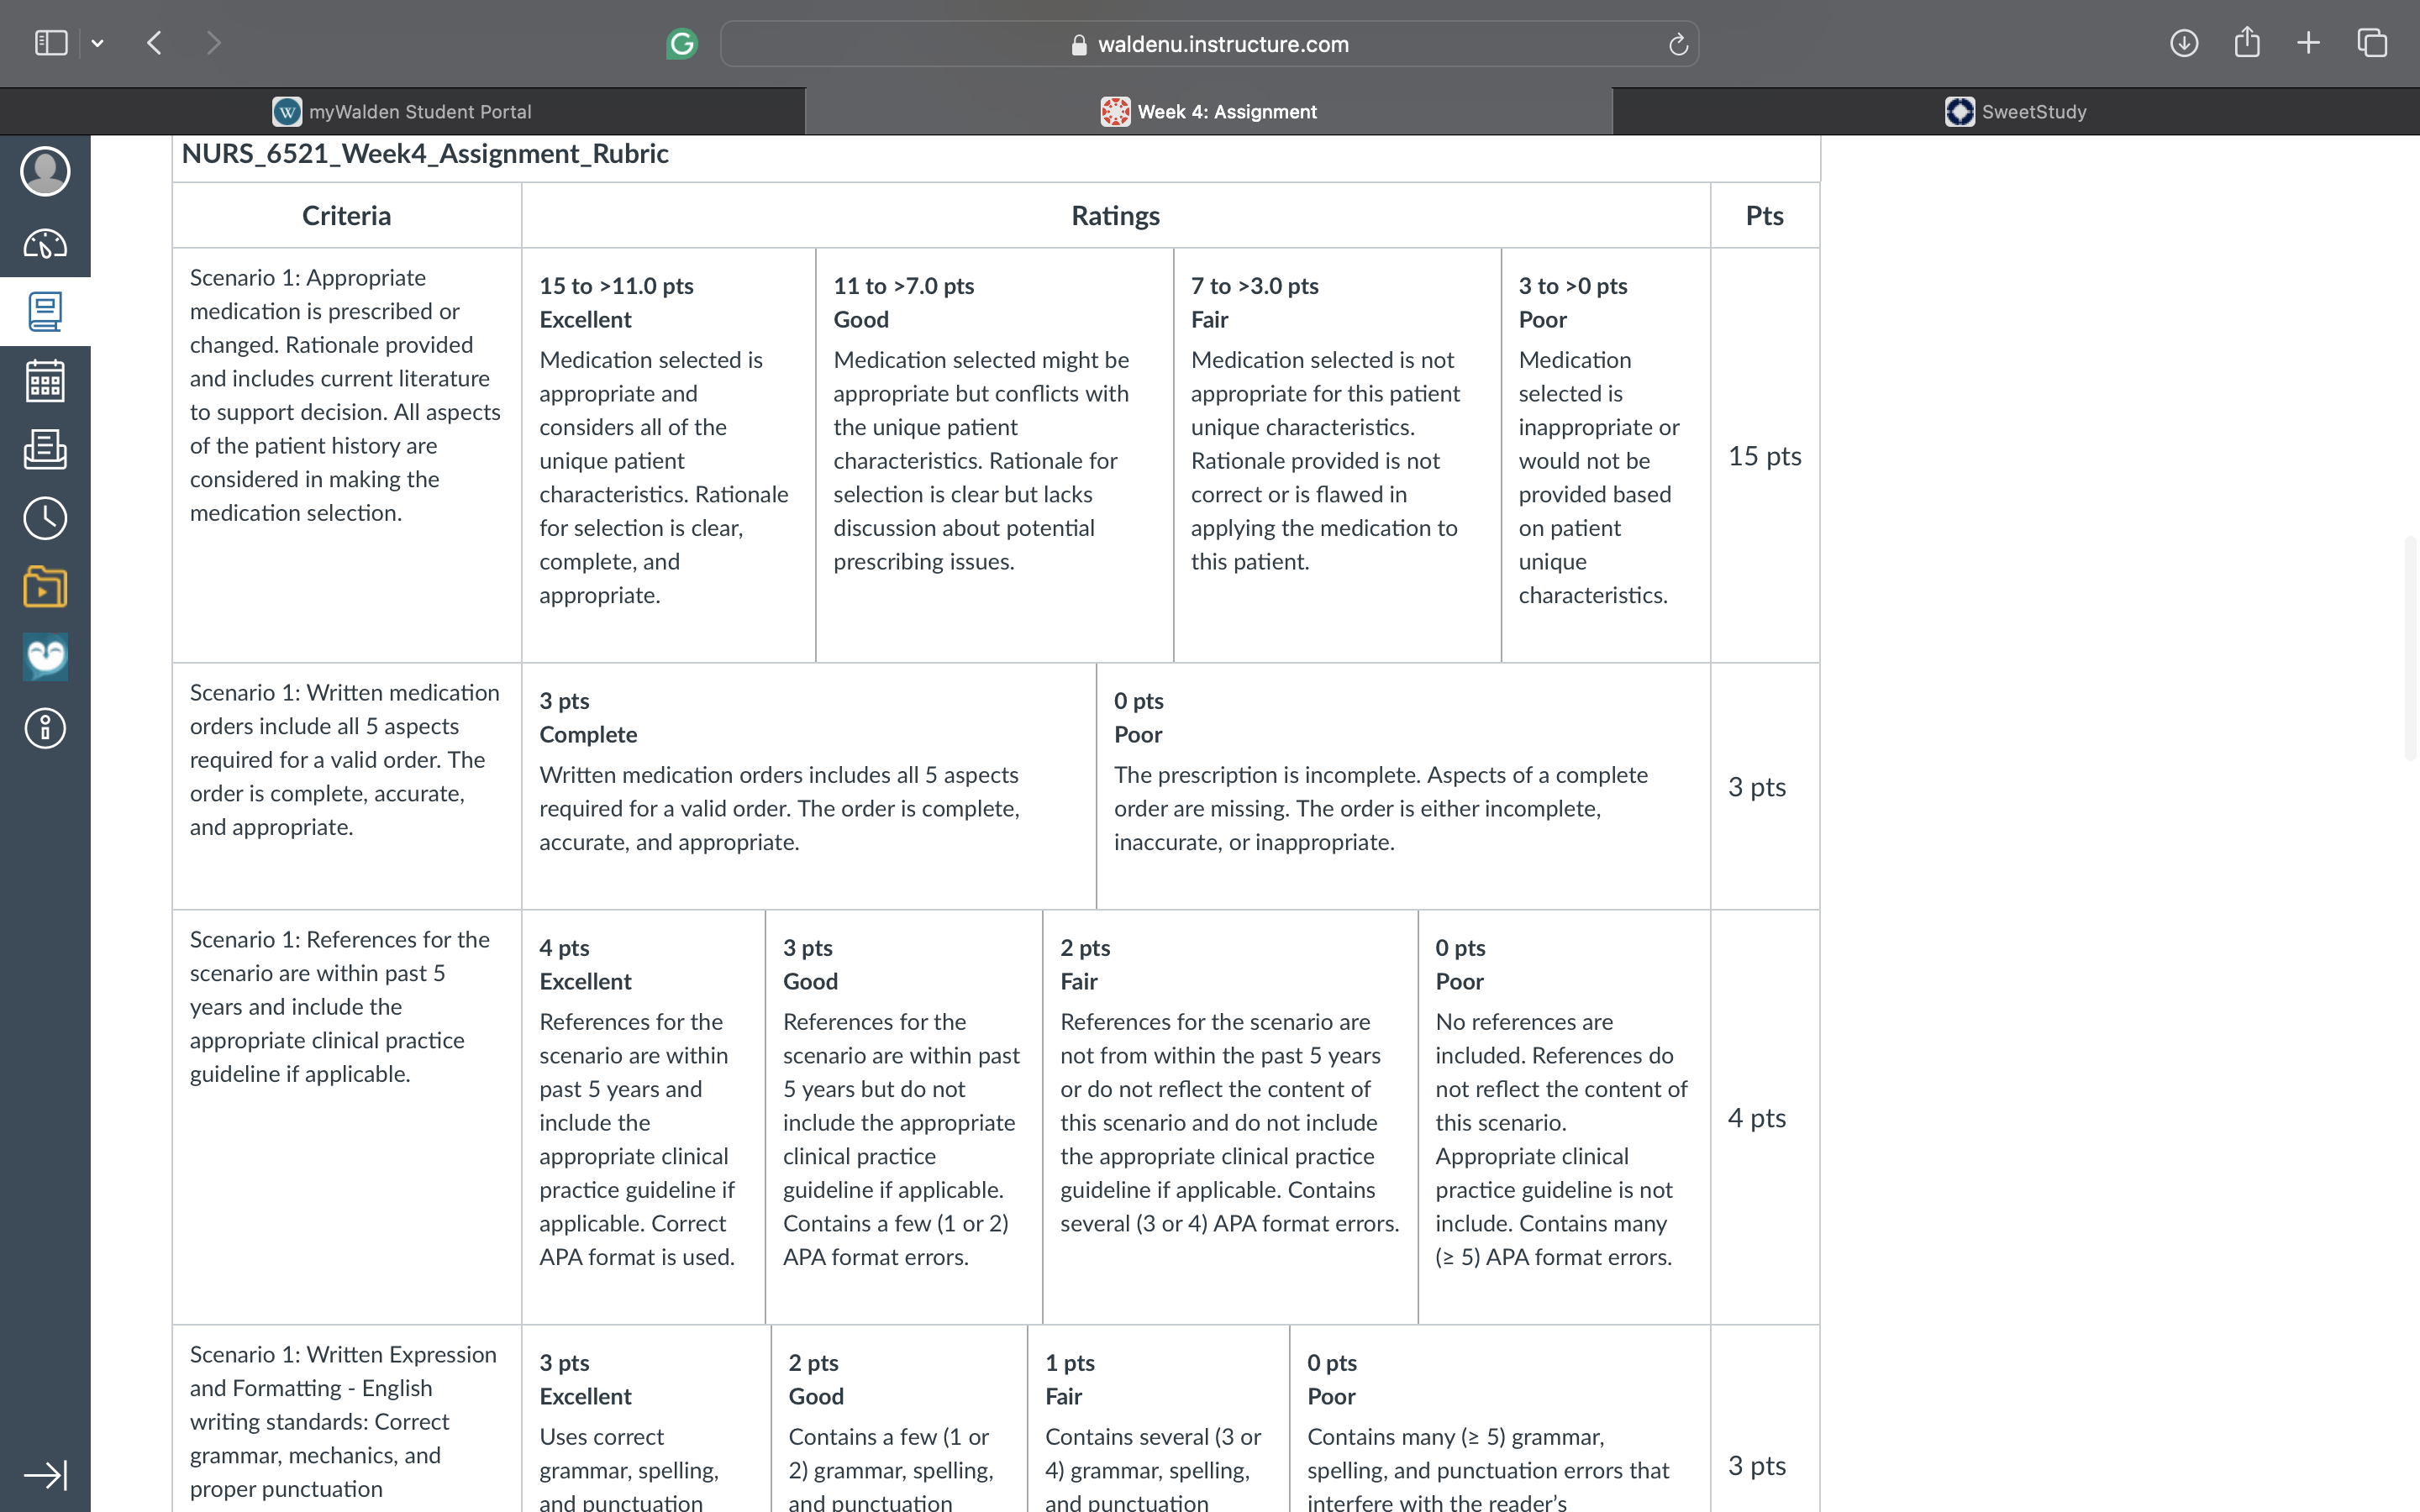The width and height of the screenshot is (2420, 1512).
Task: Open the Account avatar in sidebar
Action: [45, 171]
